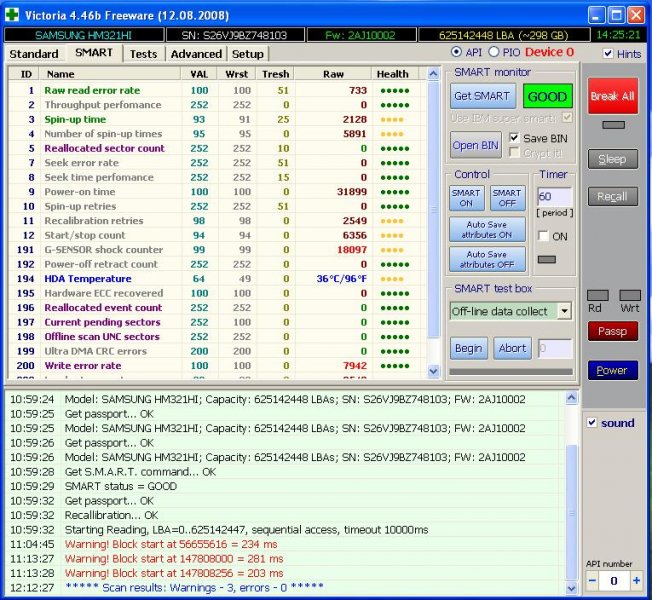Click the green GOOD status indicator
The height and width of the screenshot is (600, 652).
coord(547,97)
